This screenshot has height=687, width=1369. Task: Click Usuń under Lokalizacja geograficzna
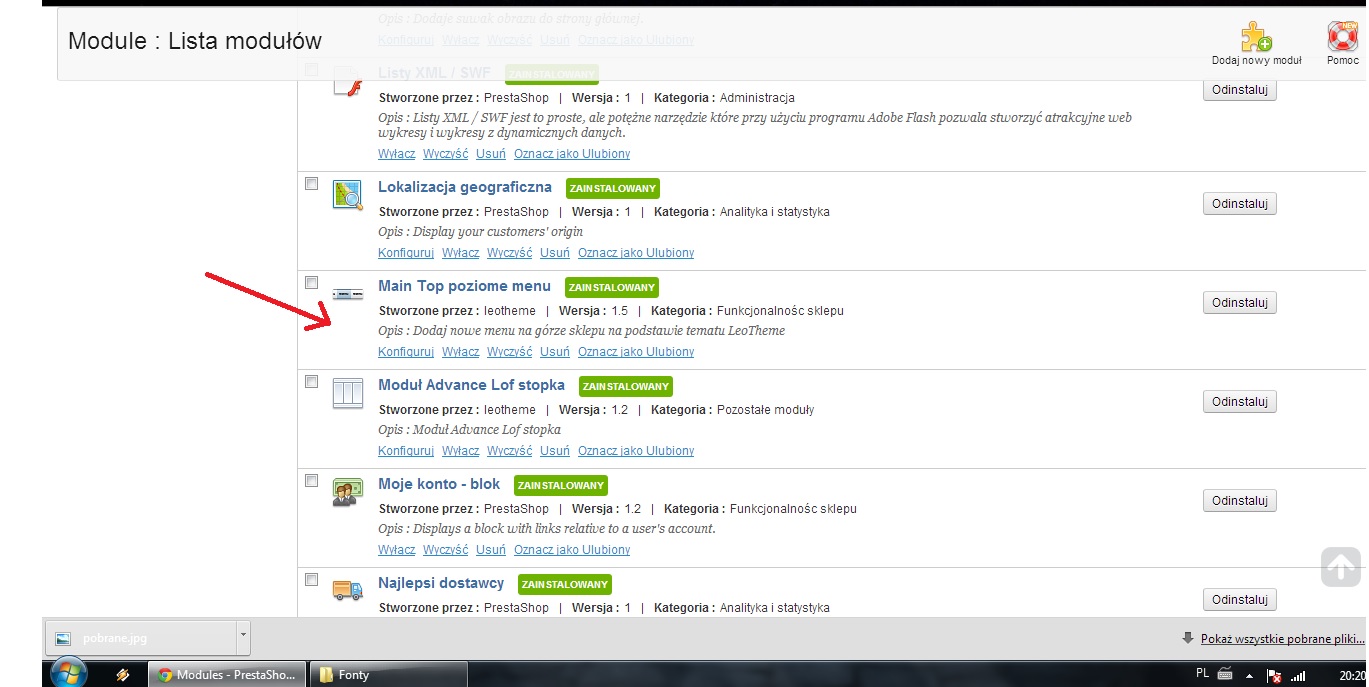click(555, 253)
